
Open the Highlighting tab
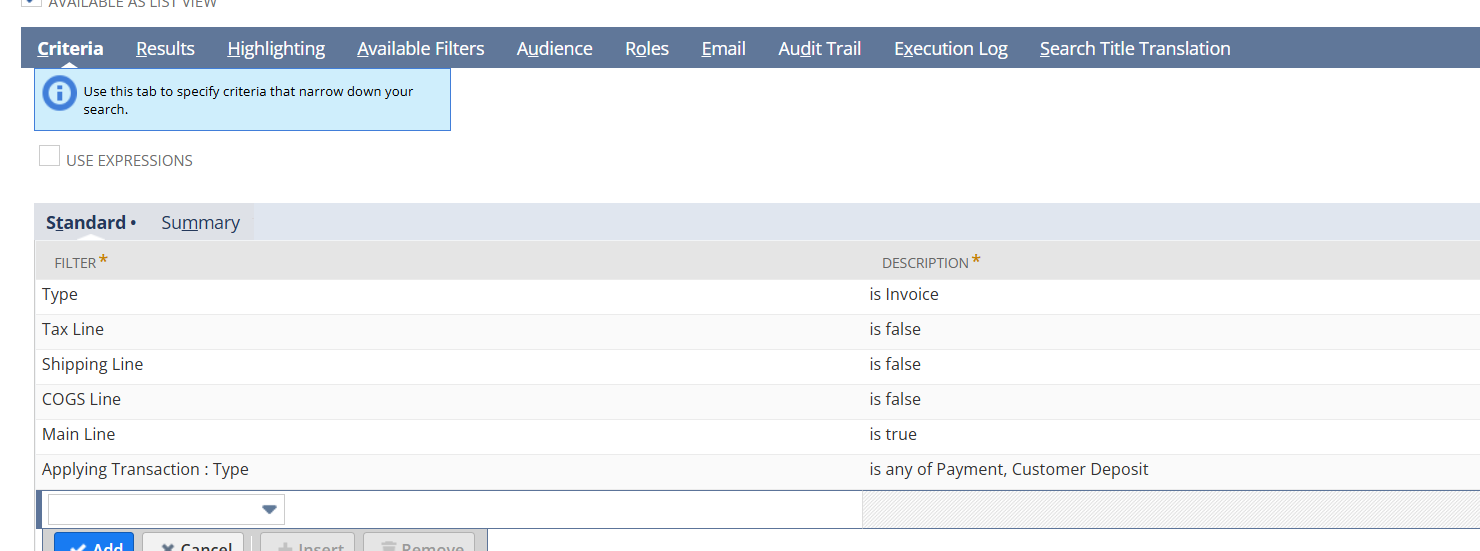click(276, 48)
